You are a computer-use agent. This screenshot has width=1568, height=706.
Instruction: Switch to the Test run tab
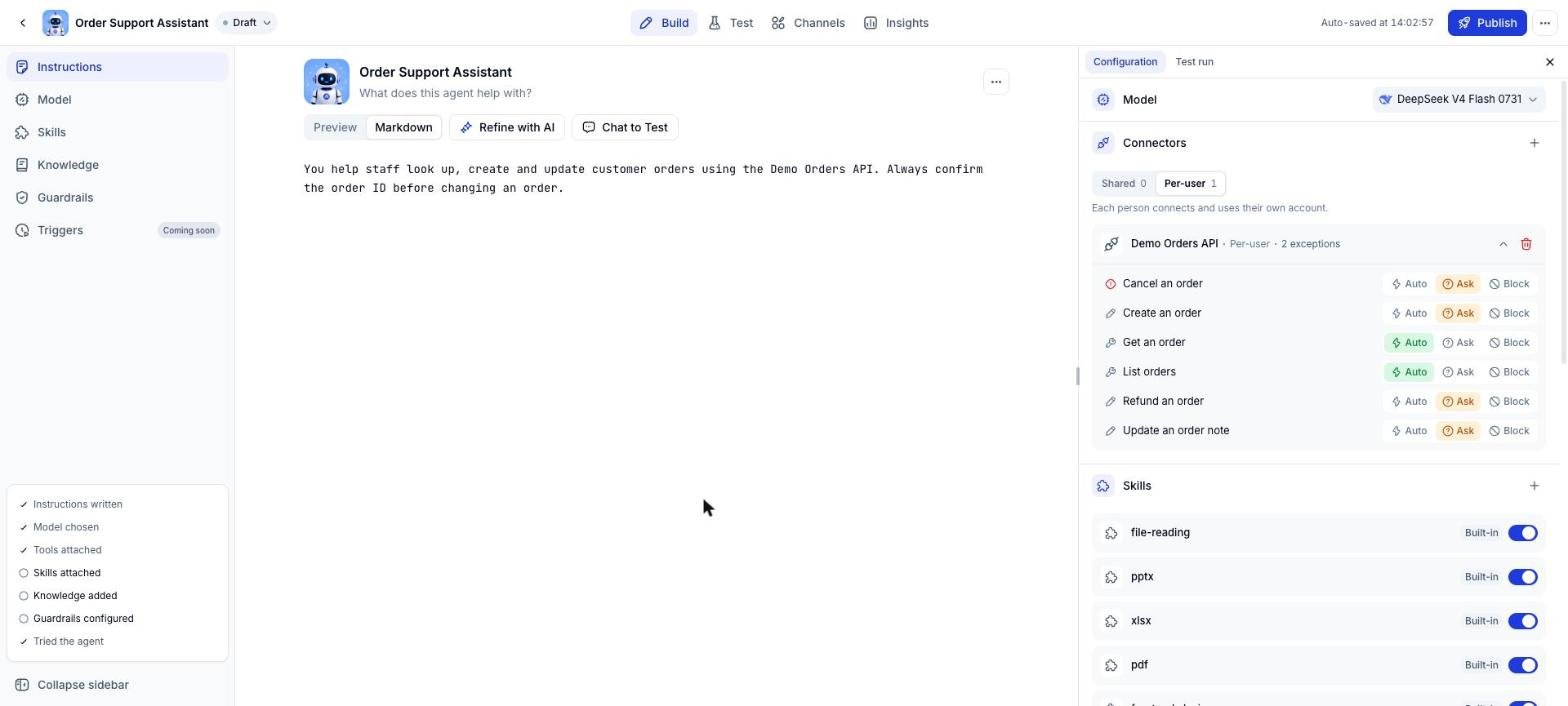tap(1194, 62)
